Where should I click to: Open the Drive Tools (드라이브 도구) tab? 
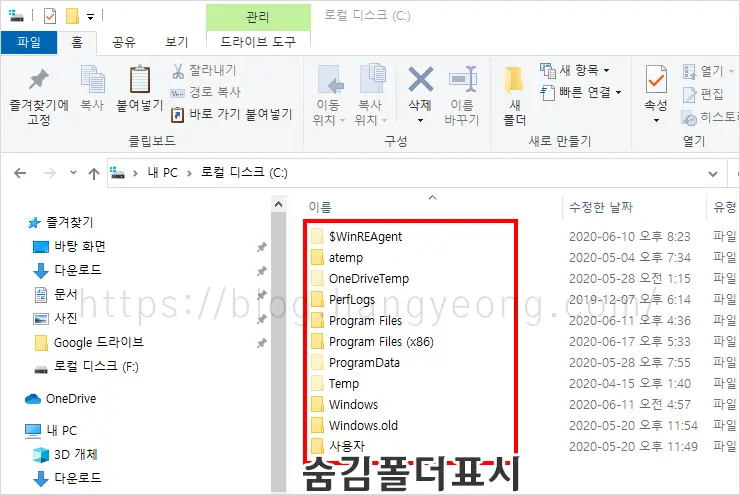tap(258, 42)
